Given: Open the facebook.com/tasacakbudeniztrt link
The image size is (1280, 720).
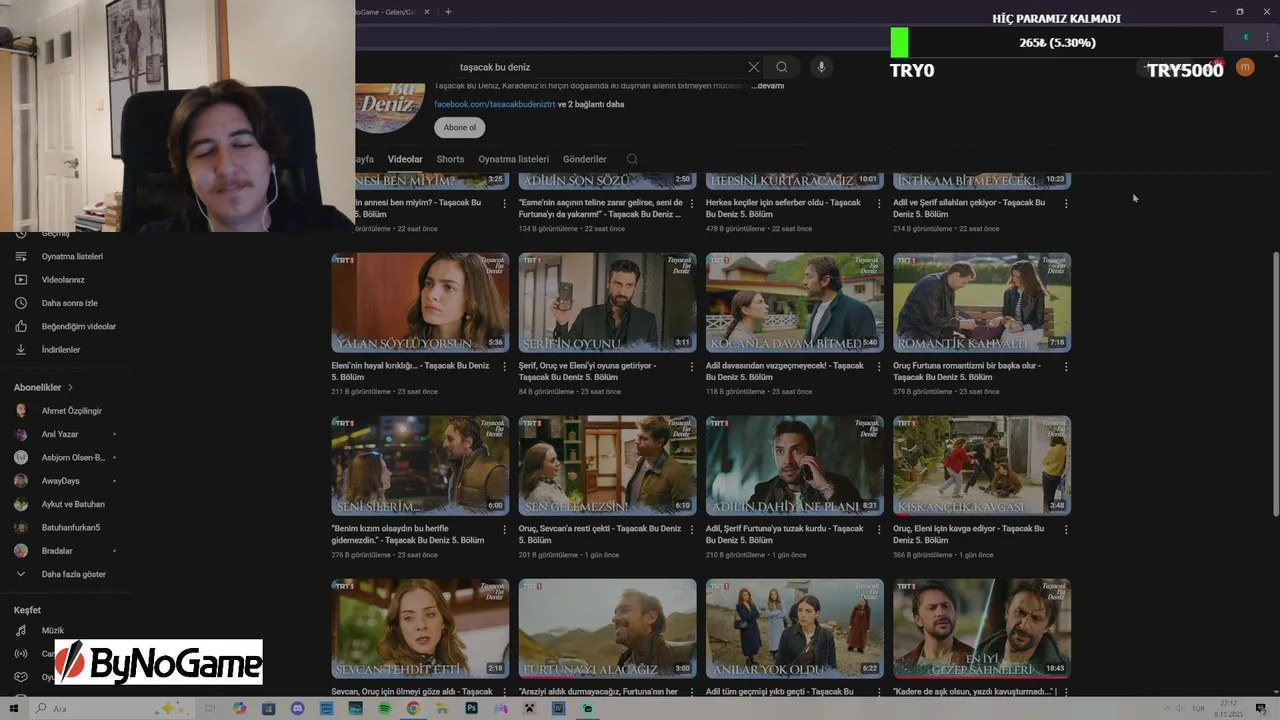Looking at the screenshot, I should [494, 104].
